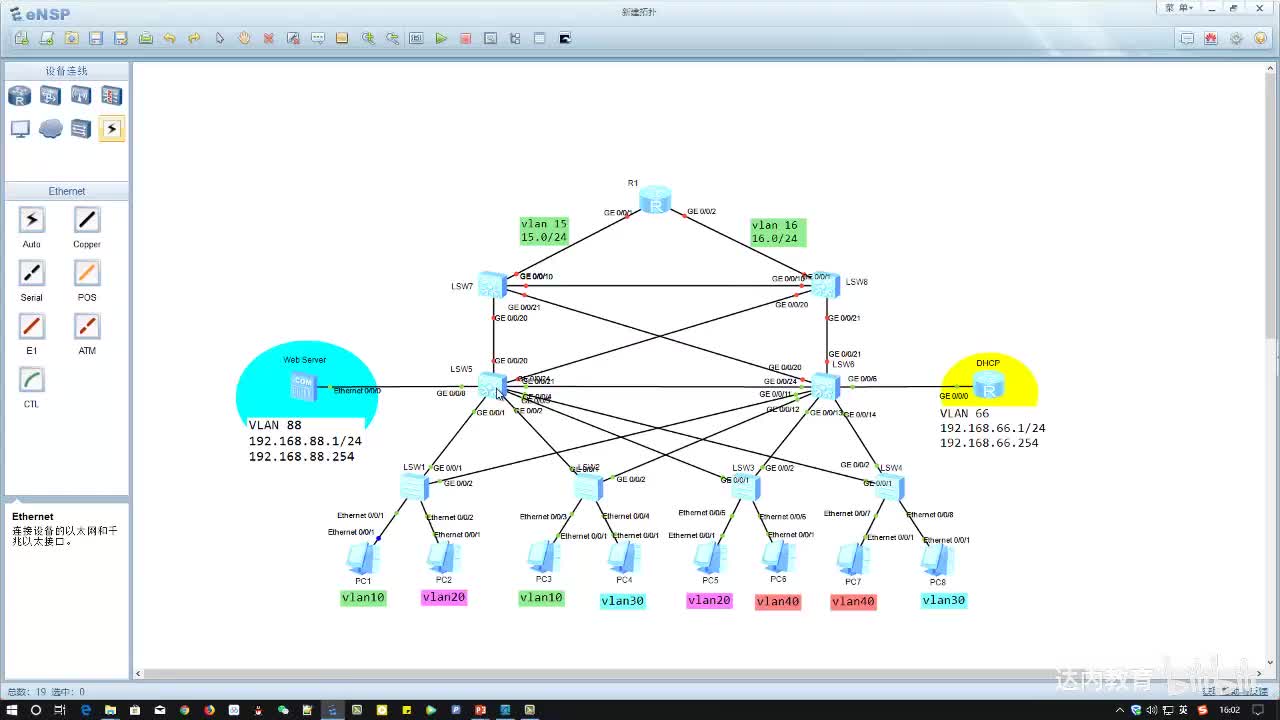Select access switch LSW3
1280x720 pixels.
(745, 487)
